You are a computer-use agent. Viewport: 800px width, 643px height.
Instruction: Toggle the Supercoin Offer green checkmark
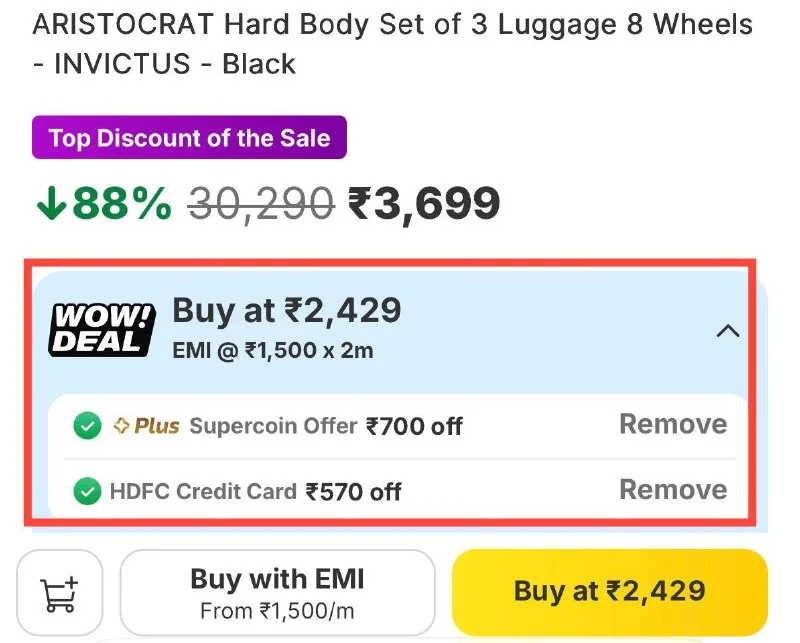tap(87, 425)
